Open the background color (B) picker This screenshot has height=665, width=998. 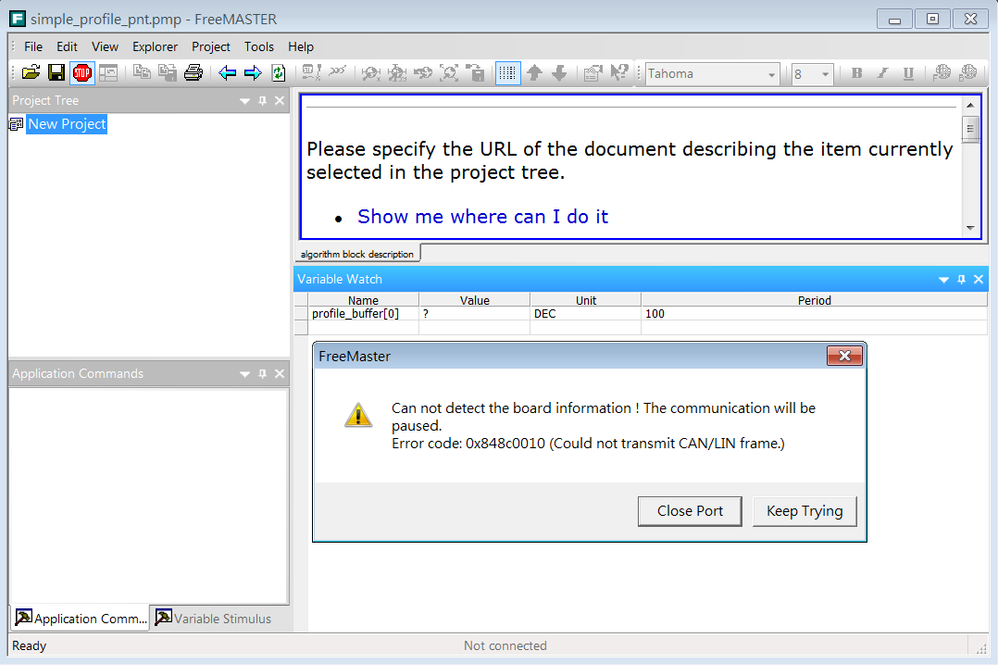(x=967, y=73)
